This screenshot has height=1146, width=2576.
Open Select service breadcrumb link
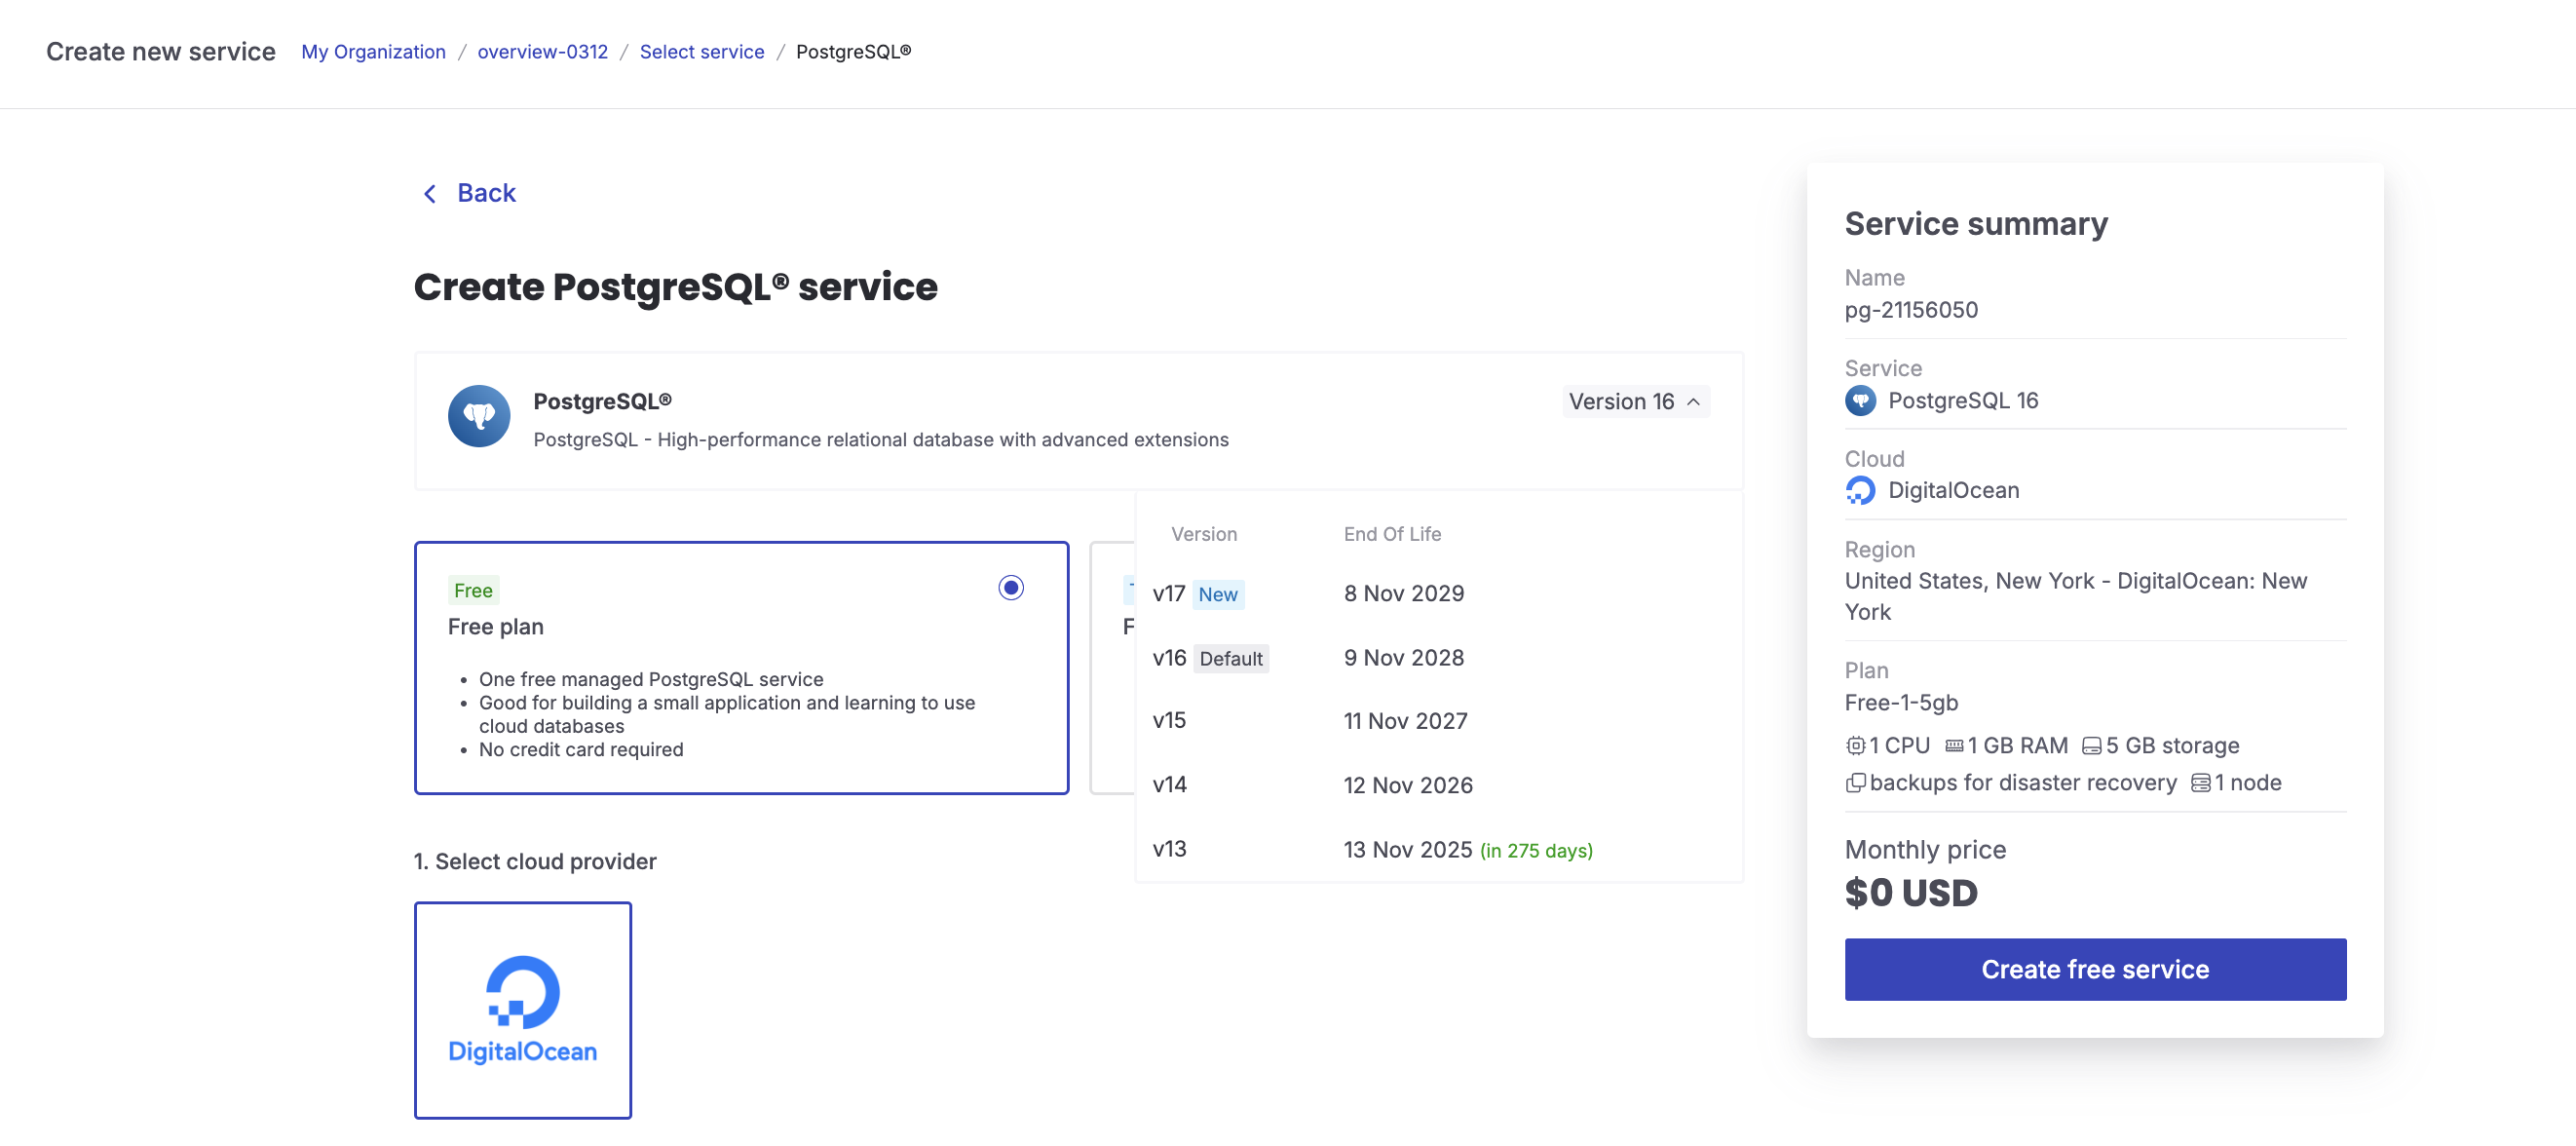(702, 52)
